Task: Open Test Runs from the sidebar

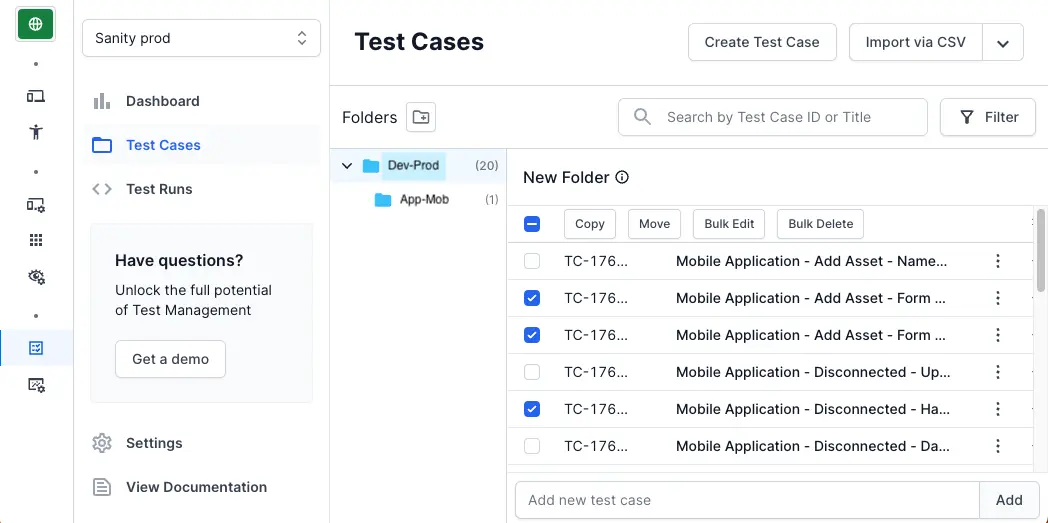Action: 159,189
